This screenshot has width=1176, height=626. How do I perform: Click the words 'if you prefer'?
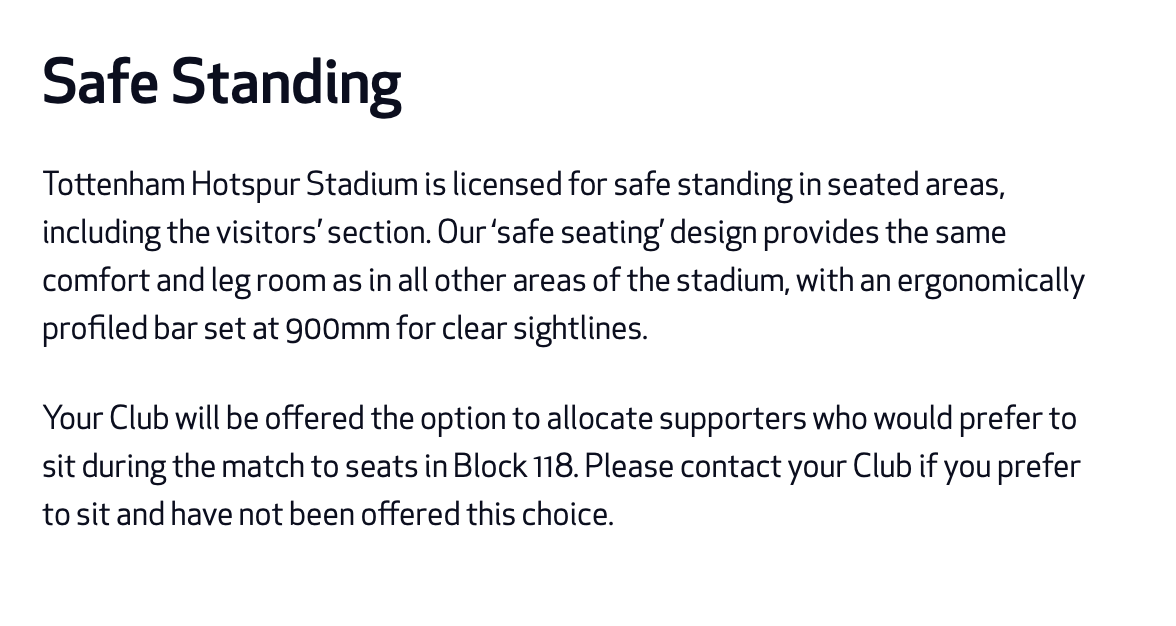point(999,466)
